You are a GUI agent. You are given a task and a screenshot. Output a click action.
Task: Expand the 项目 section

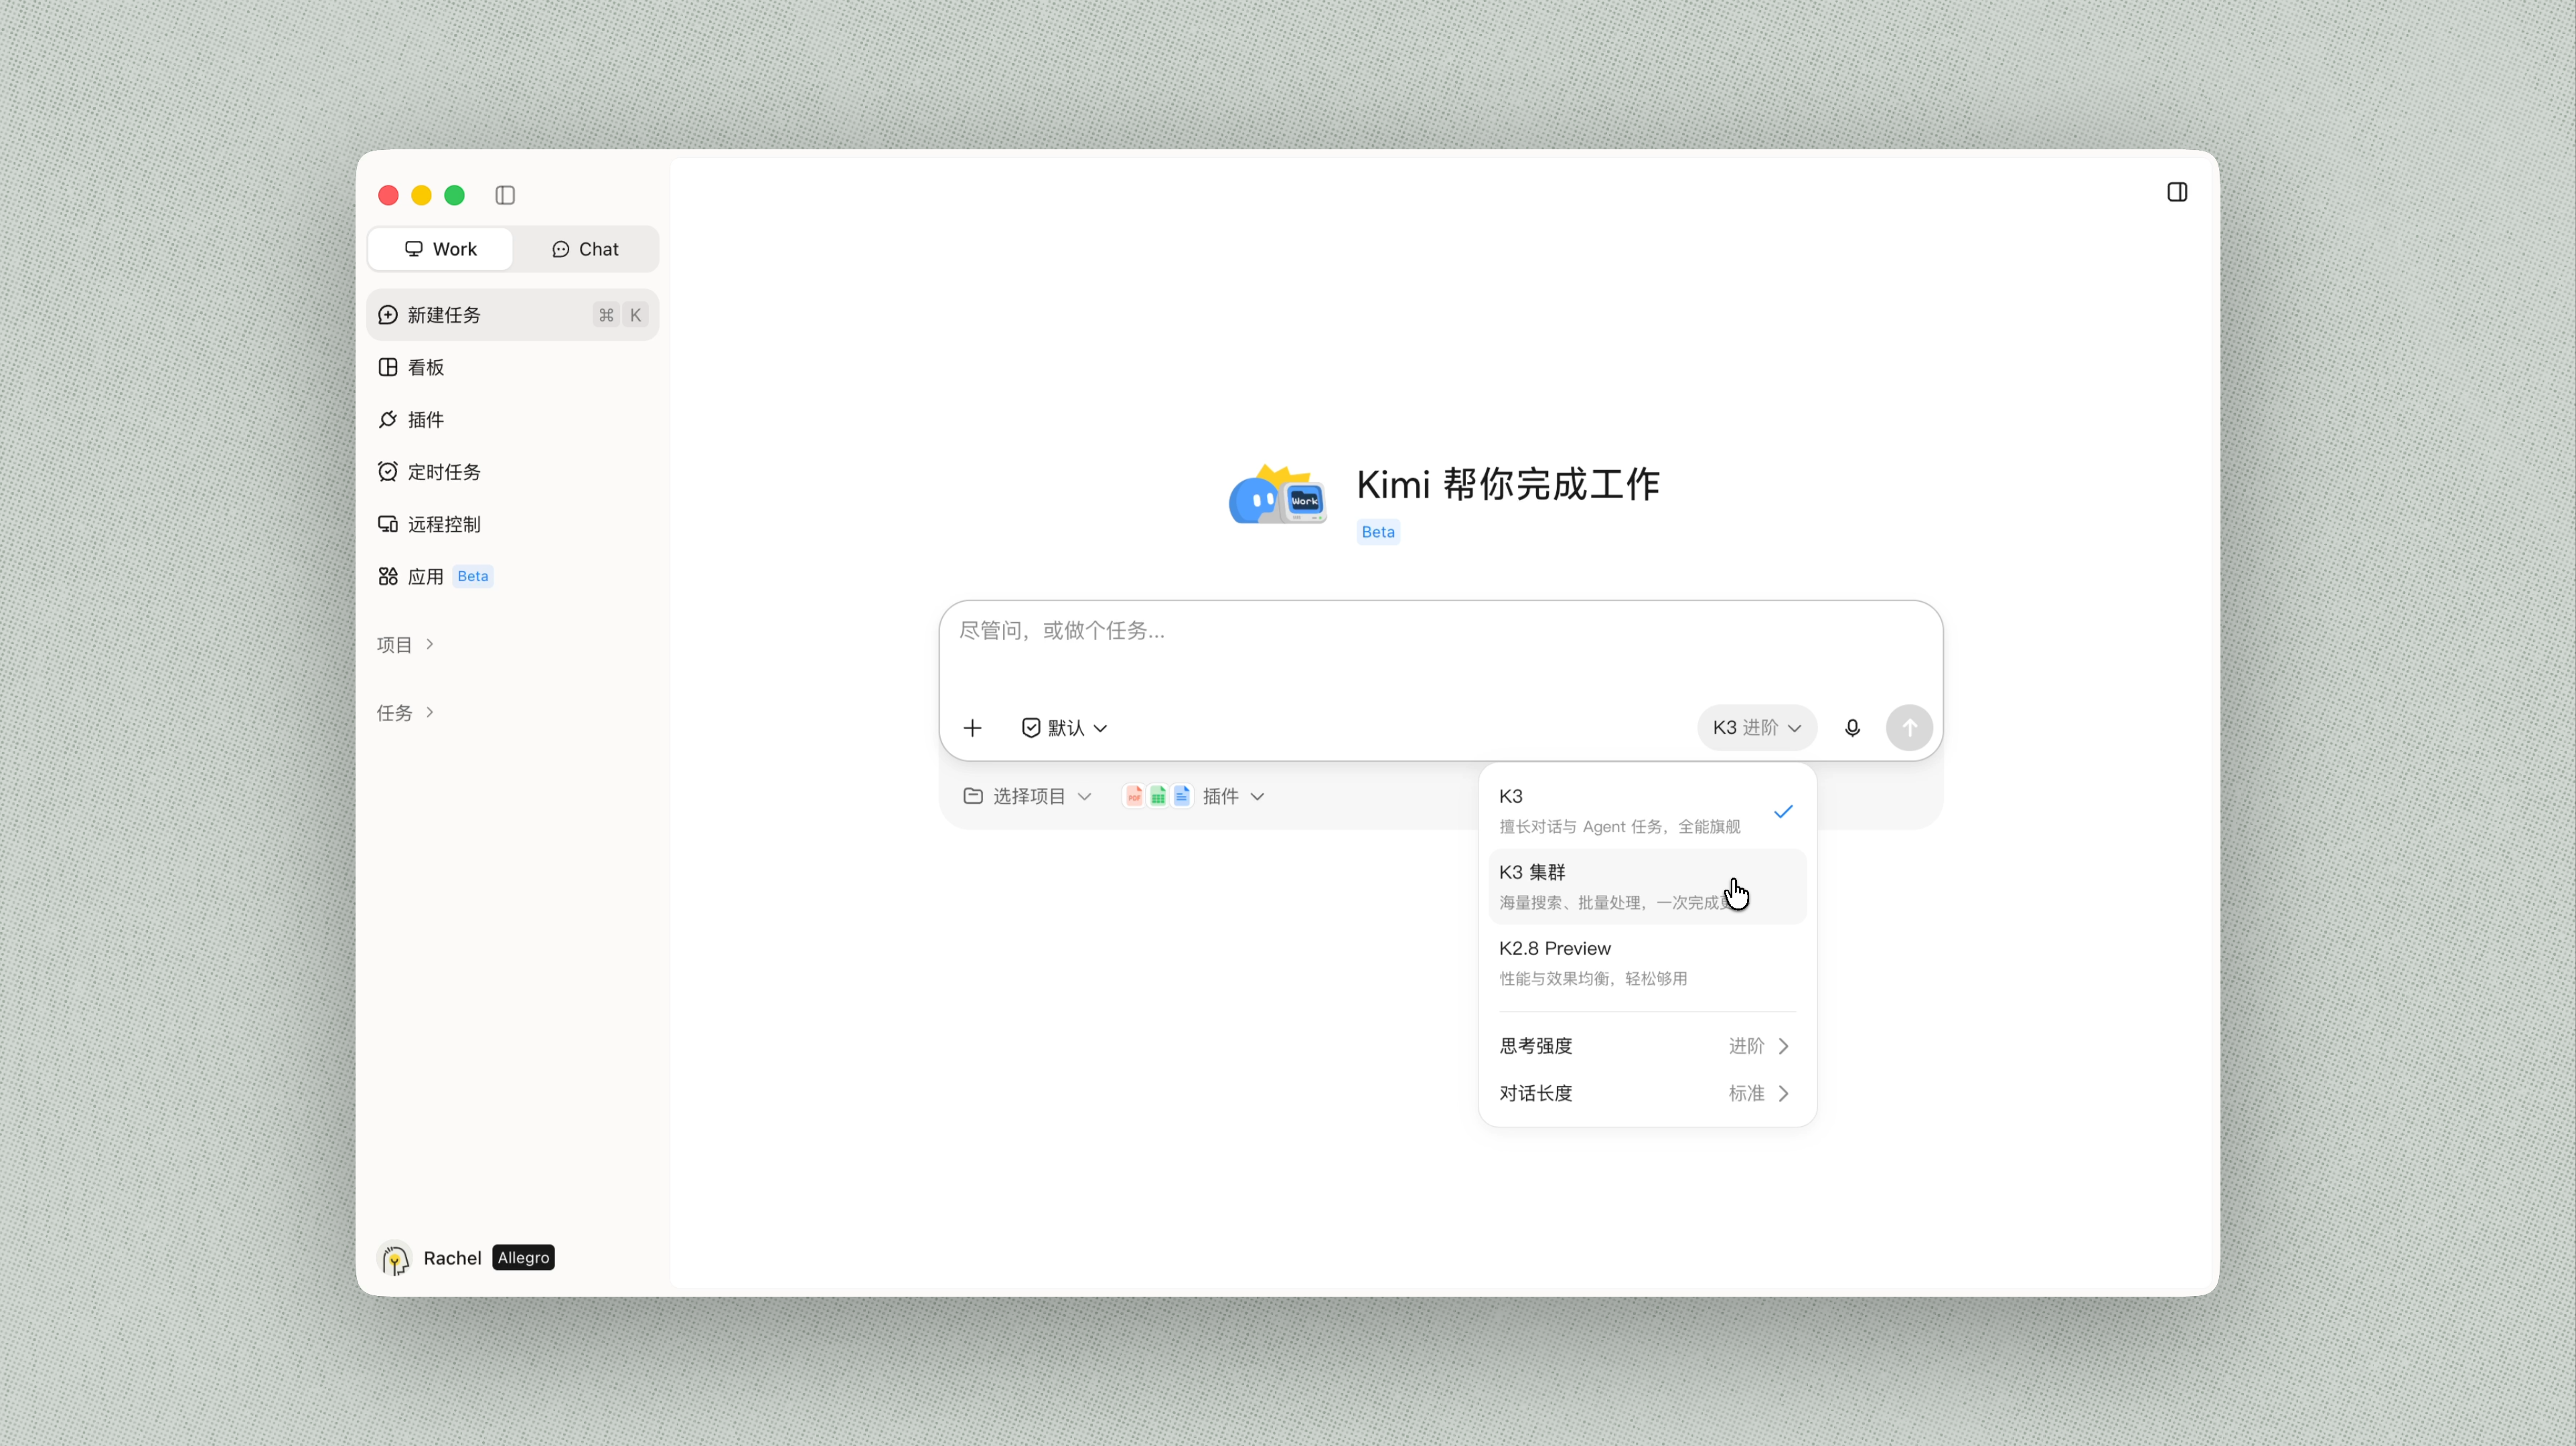pyautogui.click(x=405, y=644)
